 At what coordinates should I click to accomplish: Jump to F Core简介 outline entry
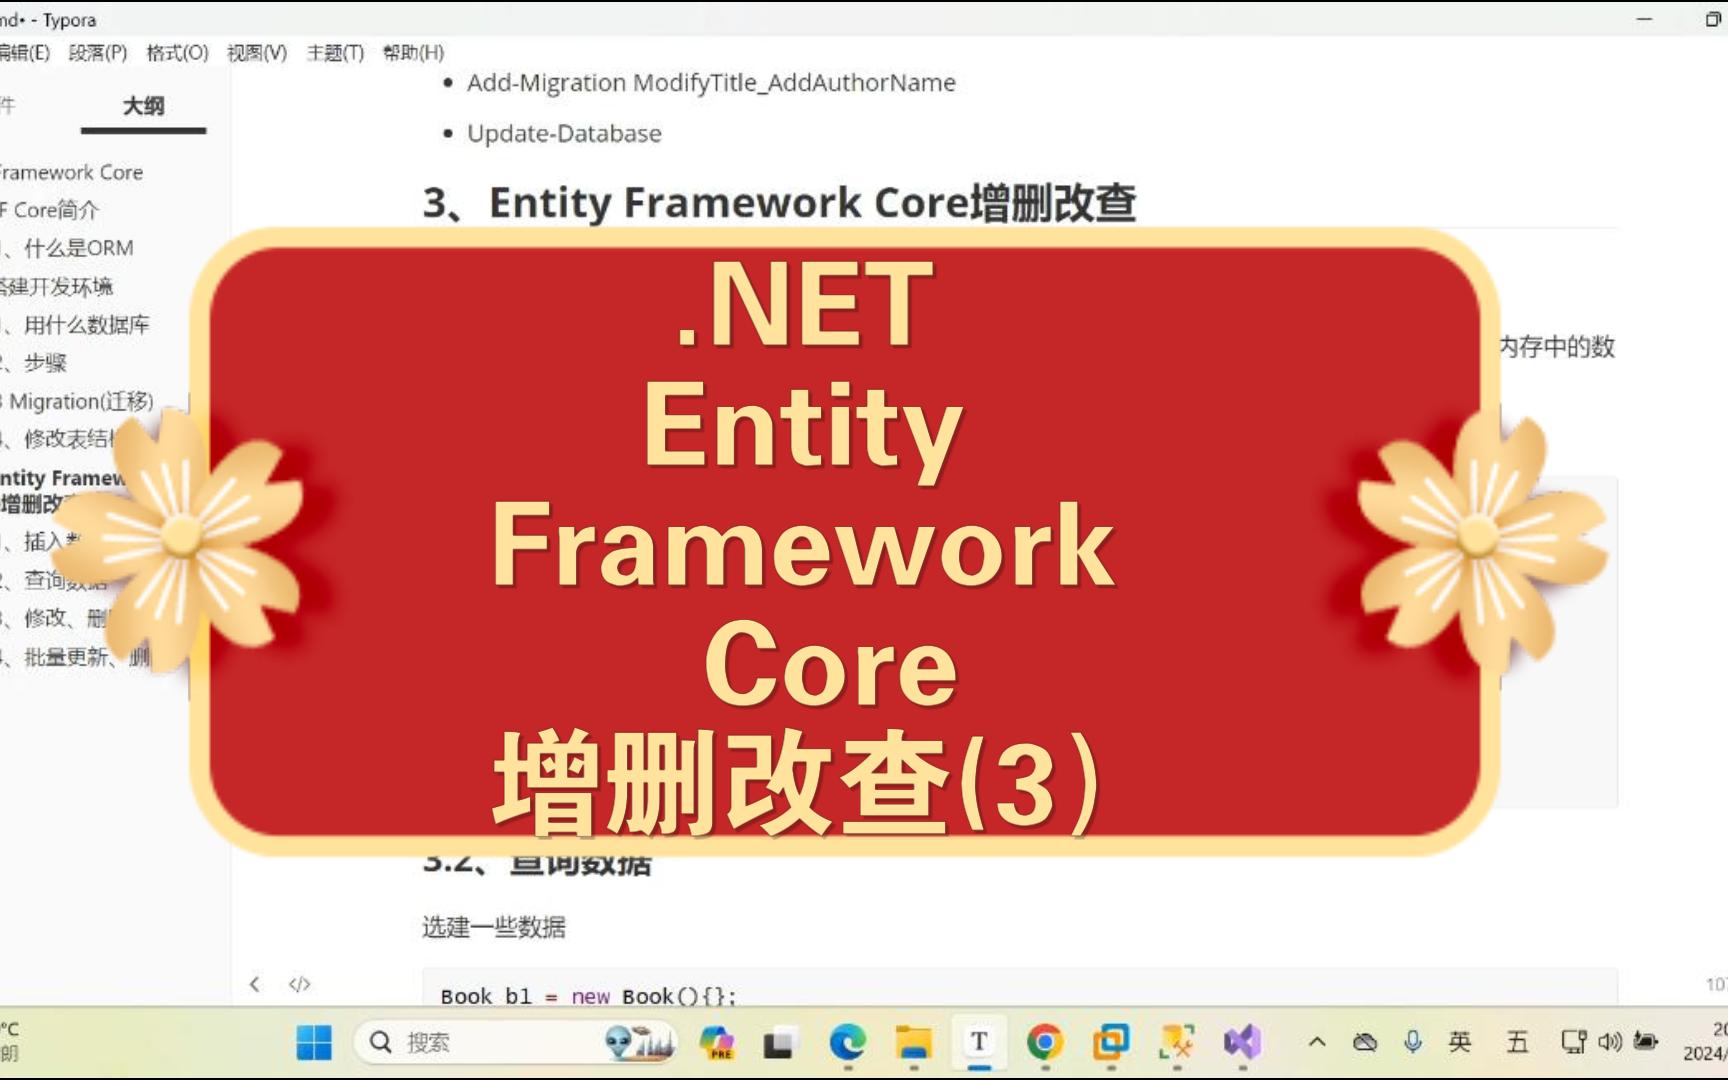click(x=50, y=210)
